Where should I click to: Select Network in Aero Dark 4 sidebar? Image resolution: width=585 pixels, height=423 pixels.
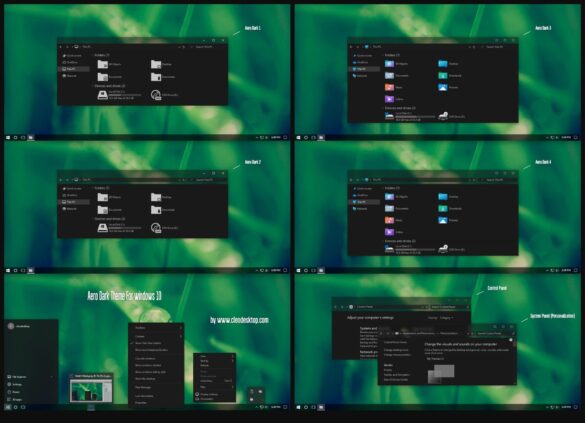[361, 209]
